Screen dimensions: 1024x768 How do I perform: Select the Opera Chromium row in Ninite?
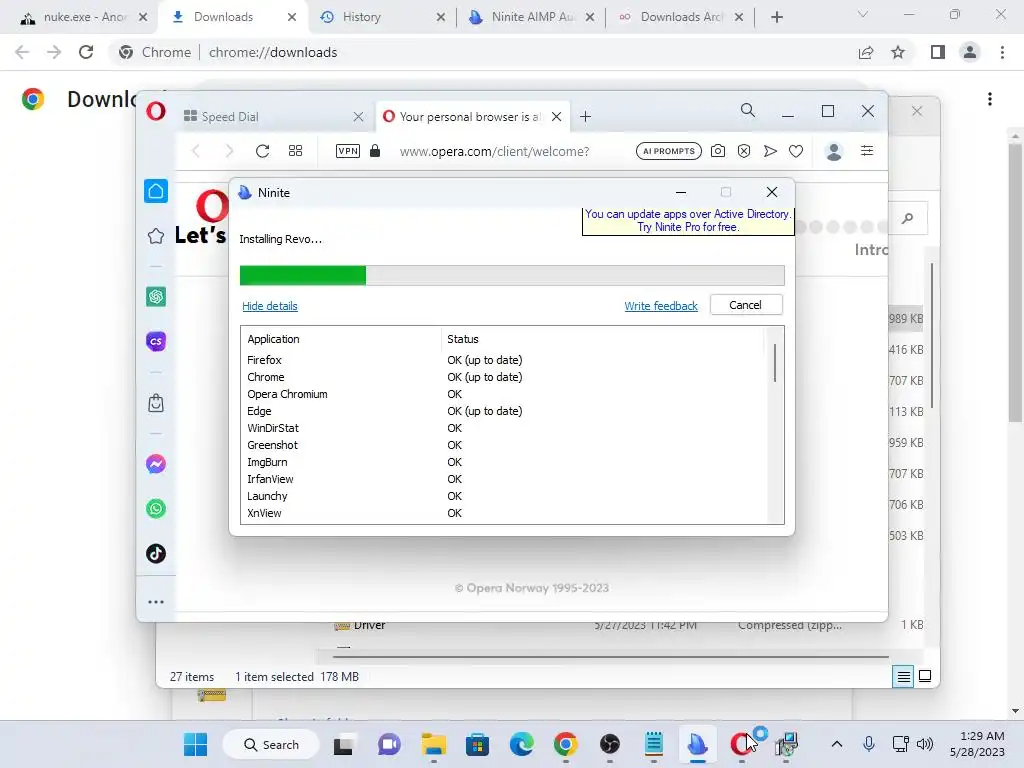pos(502,394)
